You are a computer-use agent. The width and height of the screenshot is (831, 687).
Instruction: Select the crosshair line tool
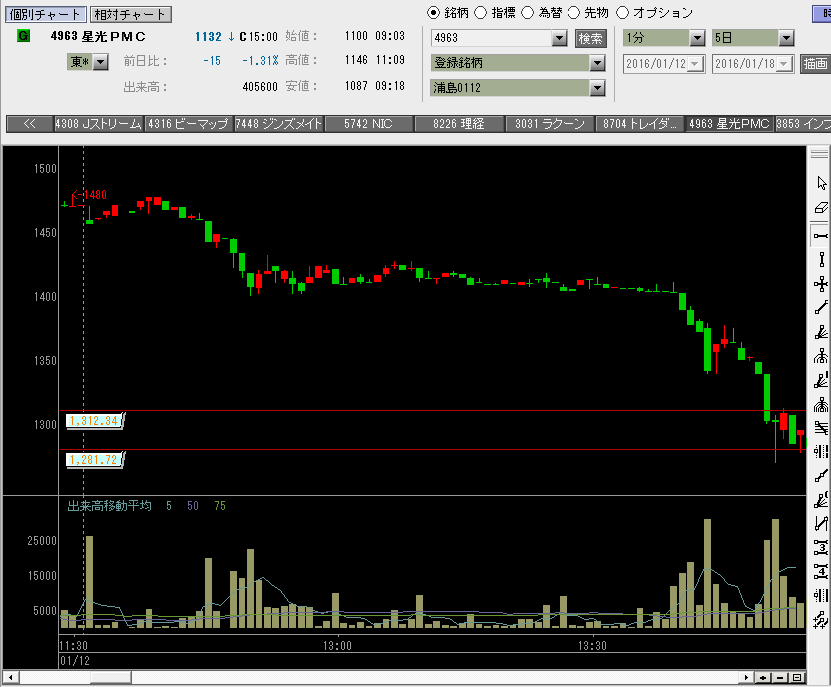tap(821, 284)
